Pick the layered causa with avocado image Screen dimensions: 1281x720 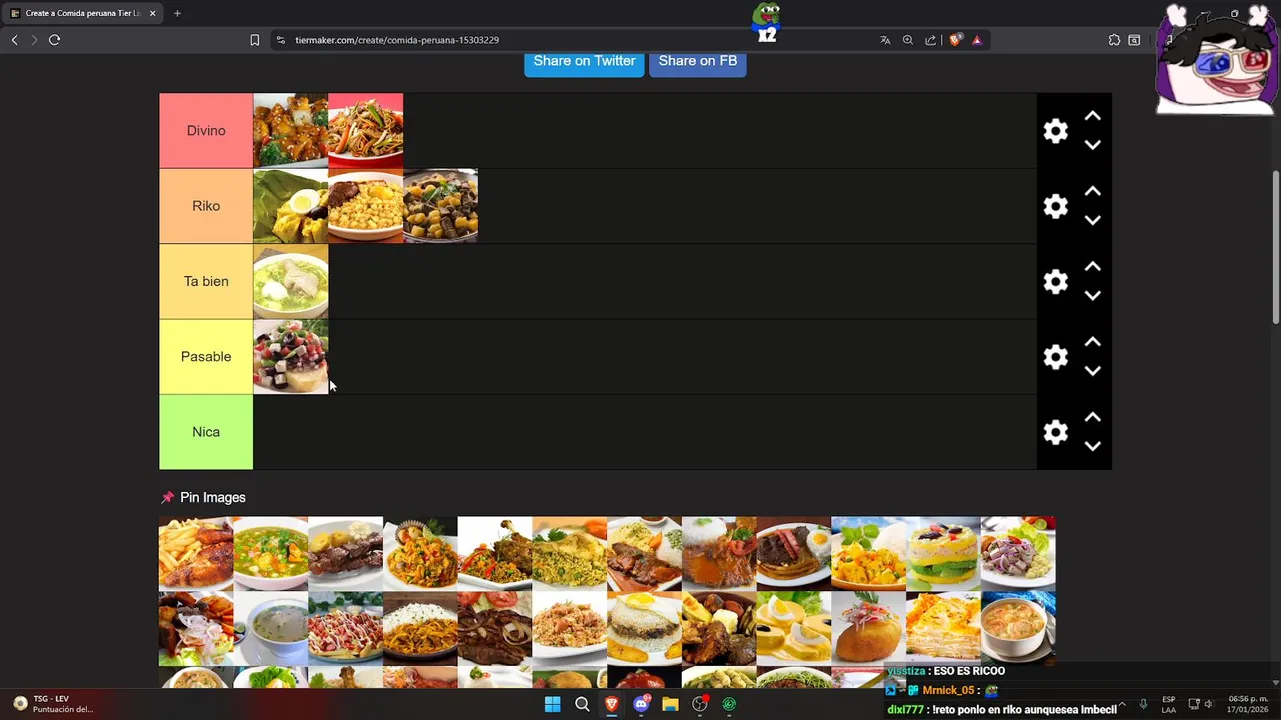tap(943, 553)
